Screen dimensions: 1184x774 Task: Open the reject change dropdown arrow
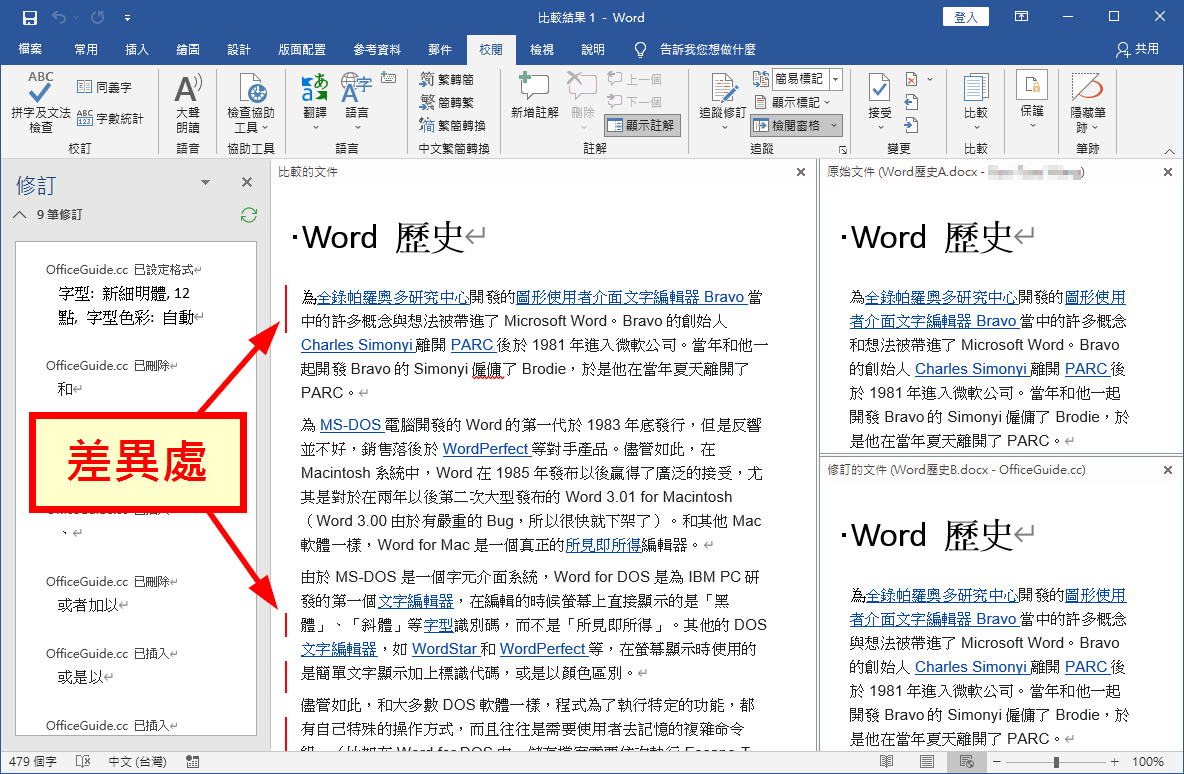930,79
